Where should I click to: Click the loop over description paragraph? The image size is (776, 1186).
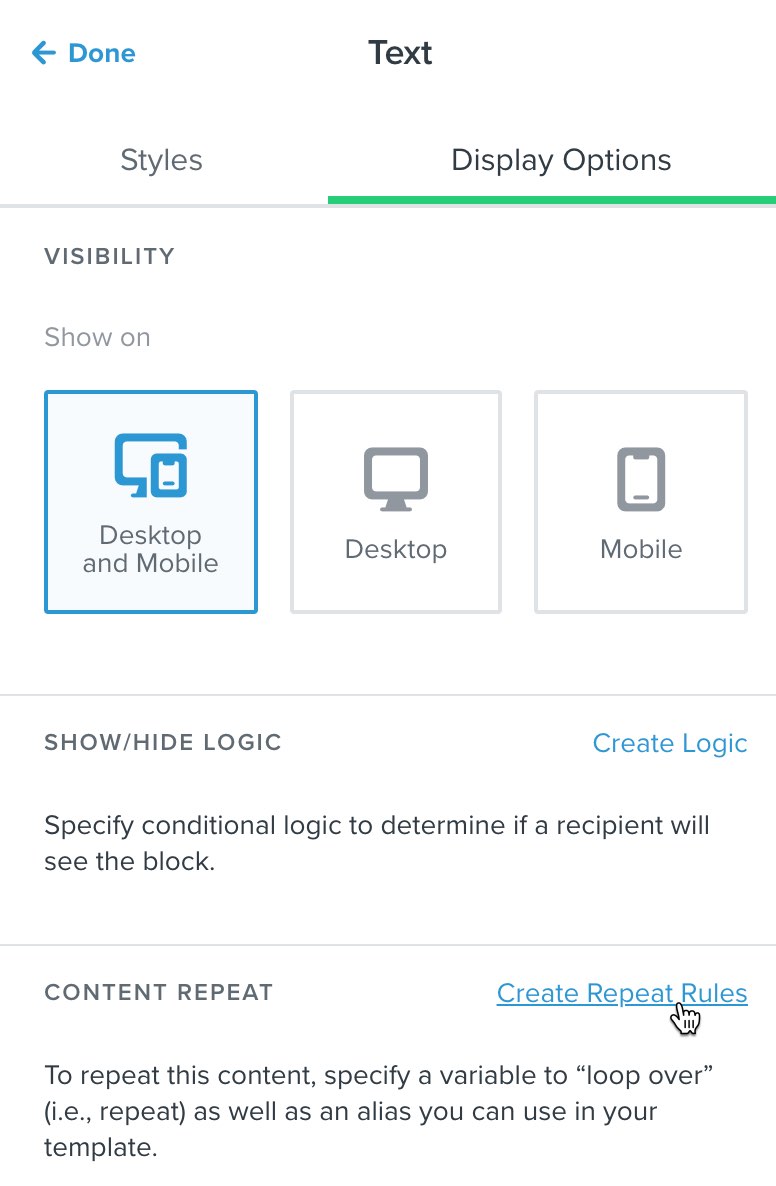click(379, 1111)
